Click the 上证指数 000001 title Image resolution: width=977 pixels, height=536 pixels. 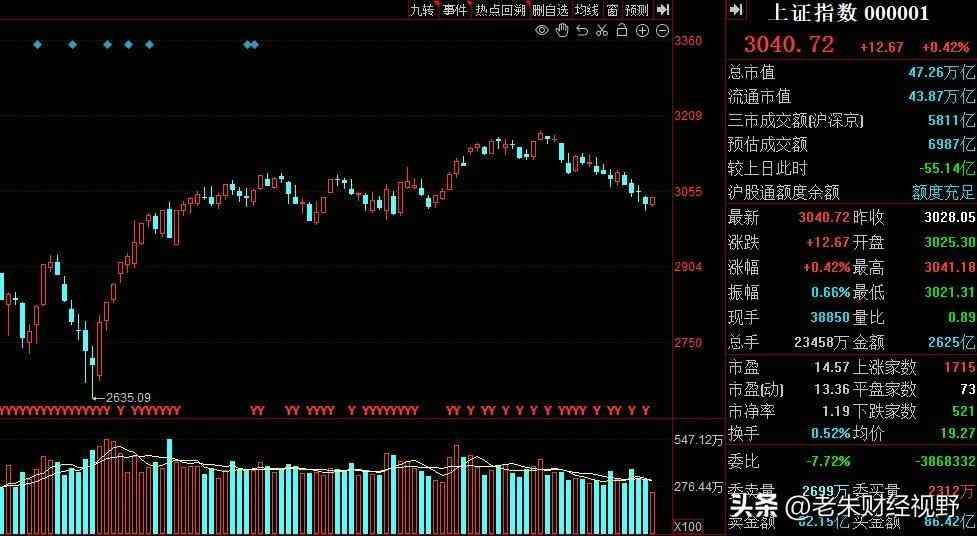(847, 13)
